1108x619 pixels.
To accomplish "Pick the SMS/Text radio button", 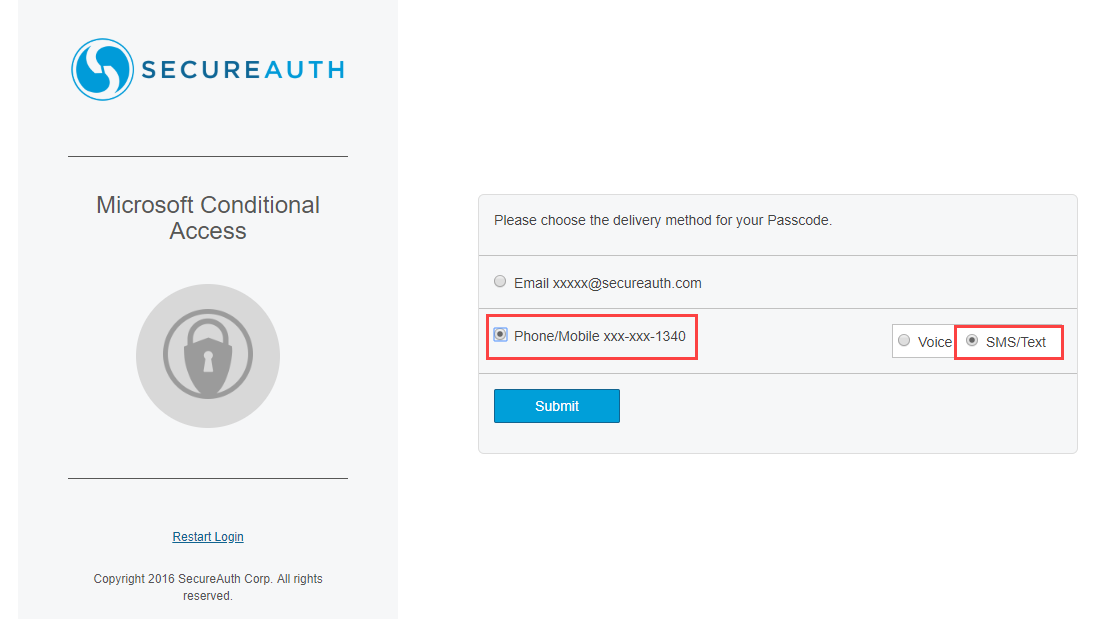I will (x=972, y=341).
